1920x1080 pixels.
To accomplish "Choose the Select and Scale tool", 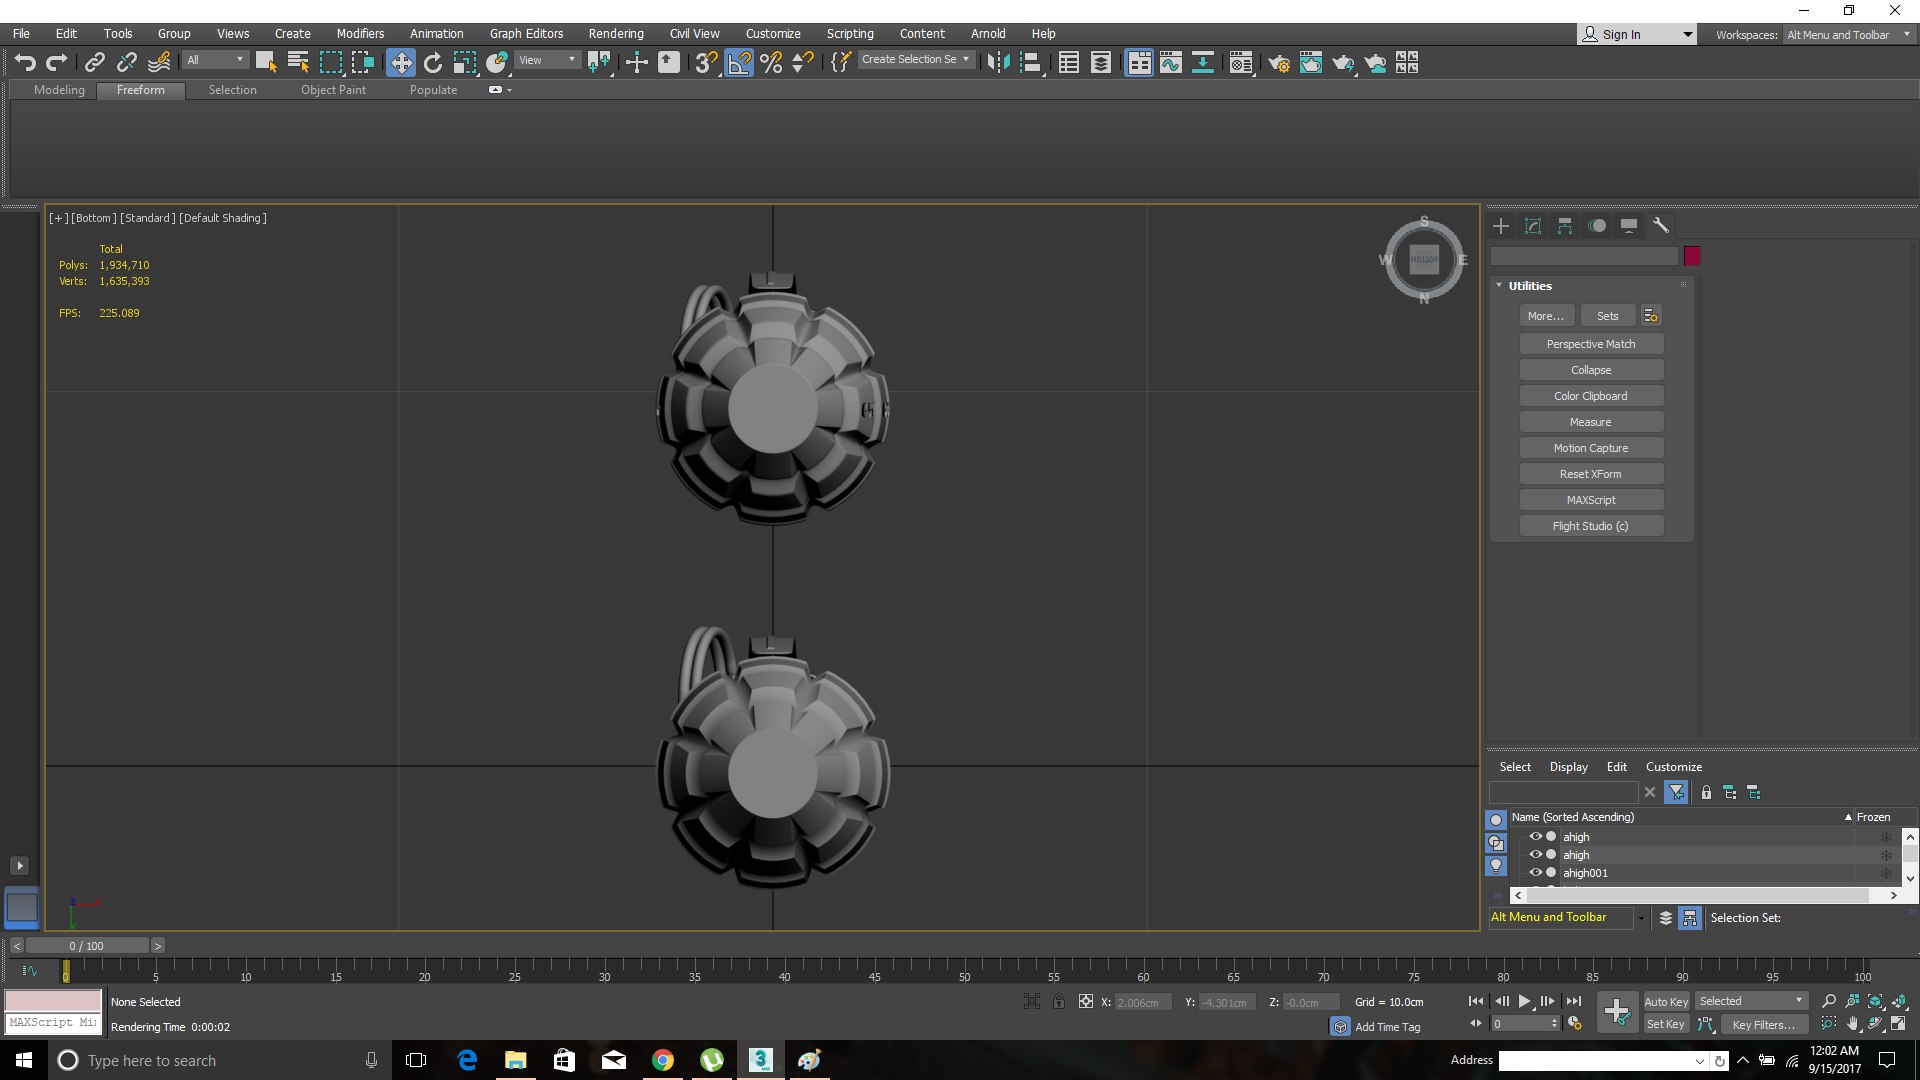I will pyautogui.click(x=464, y=63).
